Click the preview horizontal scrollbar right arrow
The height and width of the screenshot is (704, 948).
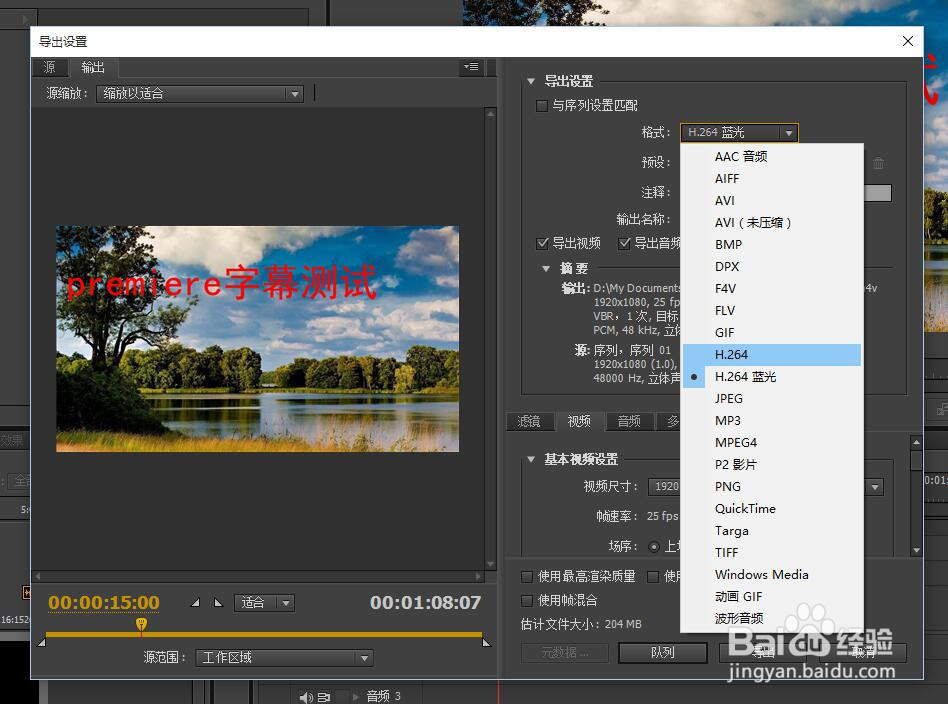479,576
